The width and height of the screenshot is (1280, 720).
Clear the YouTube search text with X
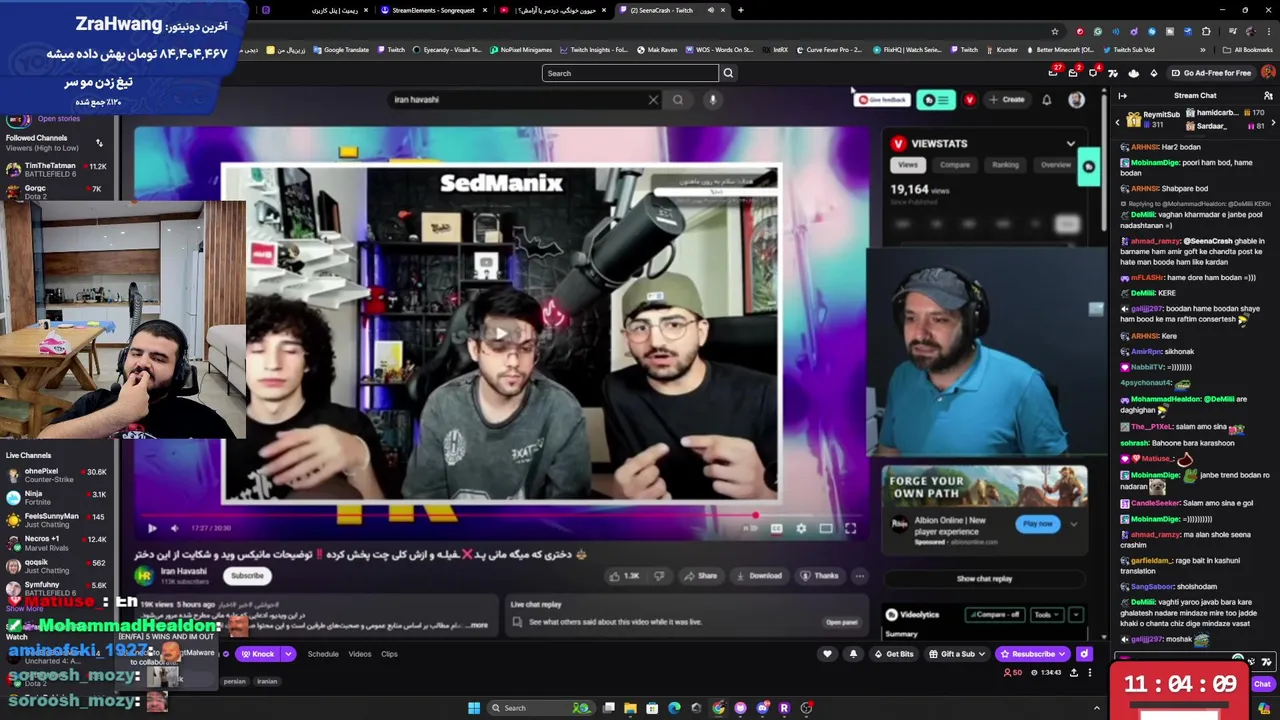click(x=653, y=99)
